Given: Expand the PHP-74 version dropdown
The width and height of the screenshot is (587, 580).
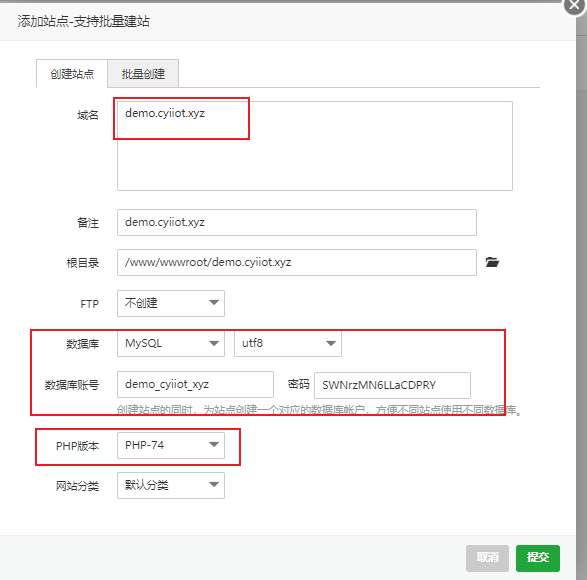Looking at the screenshot, I should 171,445.
